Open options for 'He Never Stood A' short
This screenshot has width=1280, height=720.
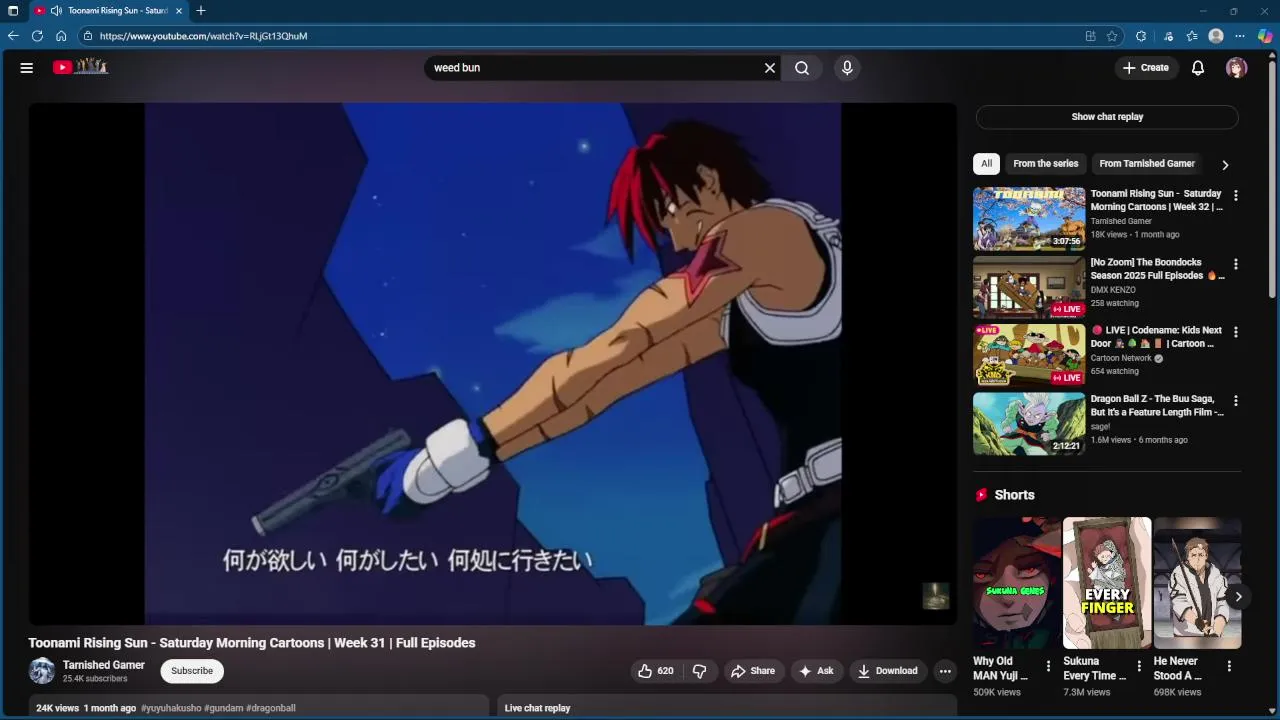pyautogui.click(x=1229, y=666)
